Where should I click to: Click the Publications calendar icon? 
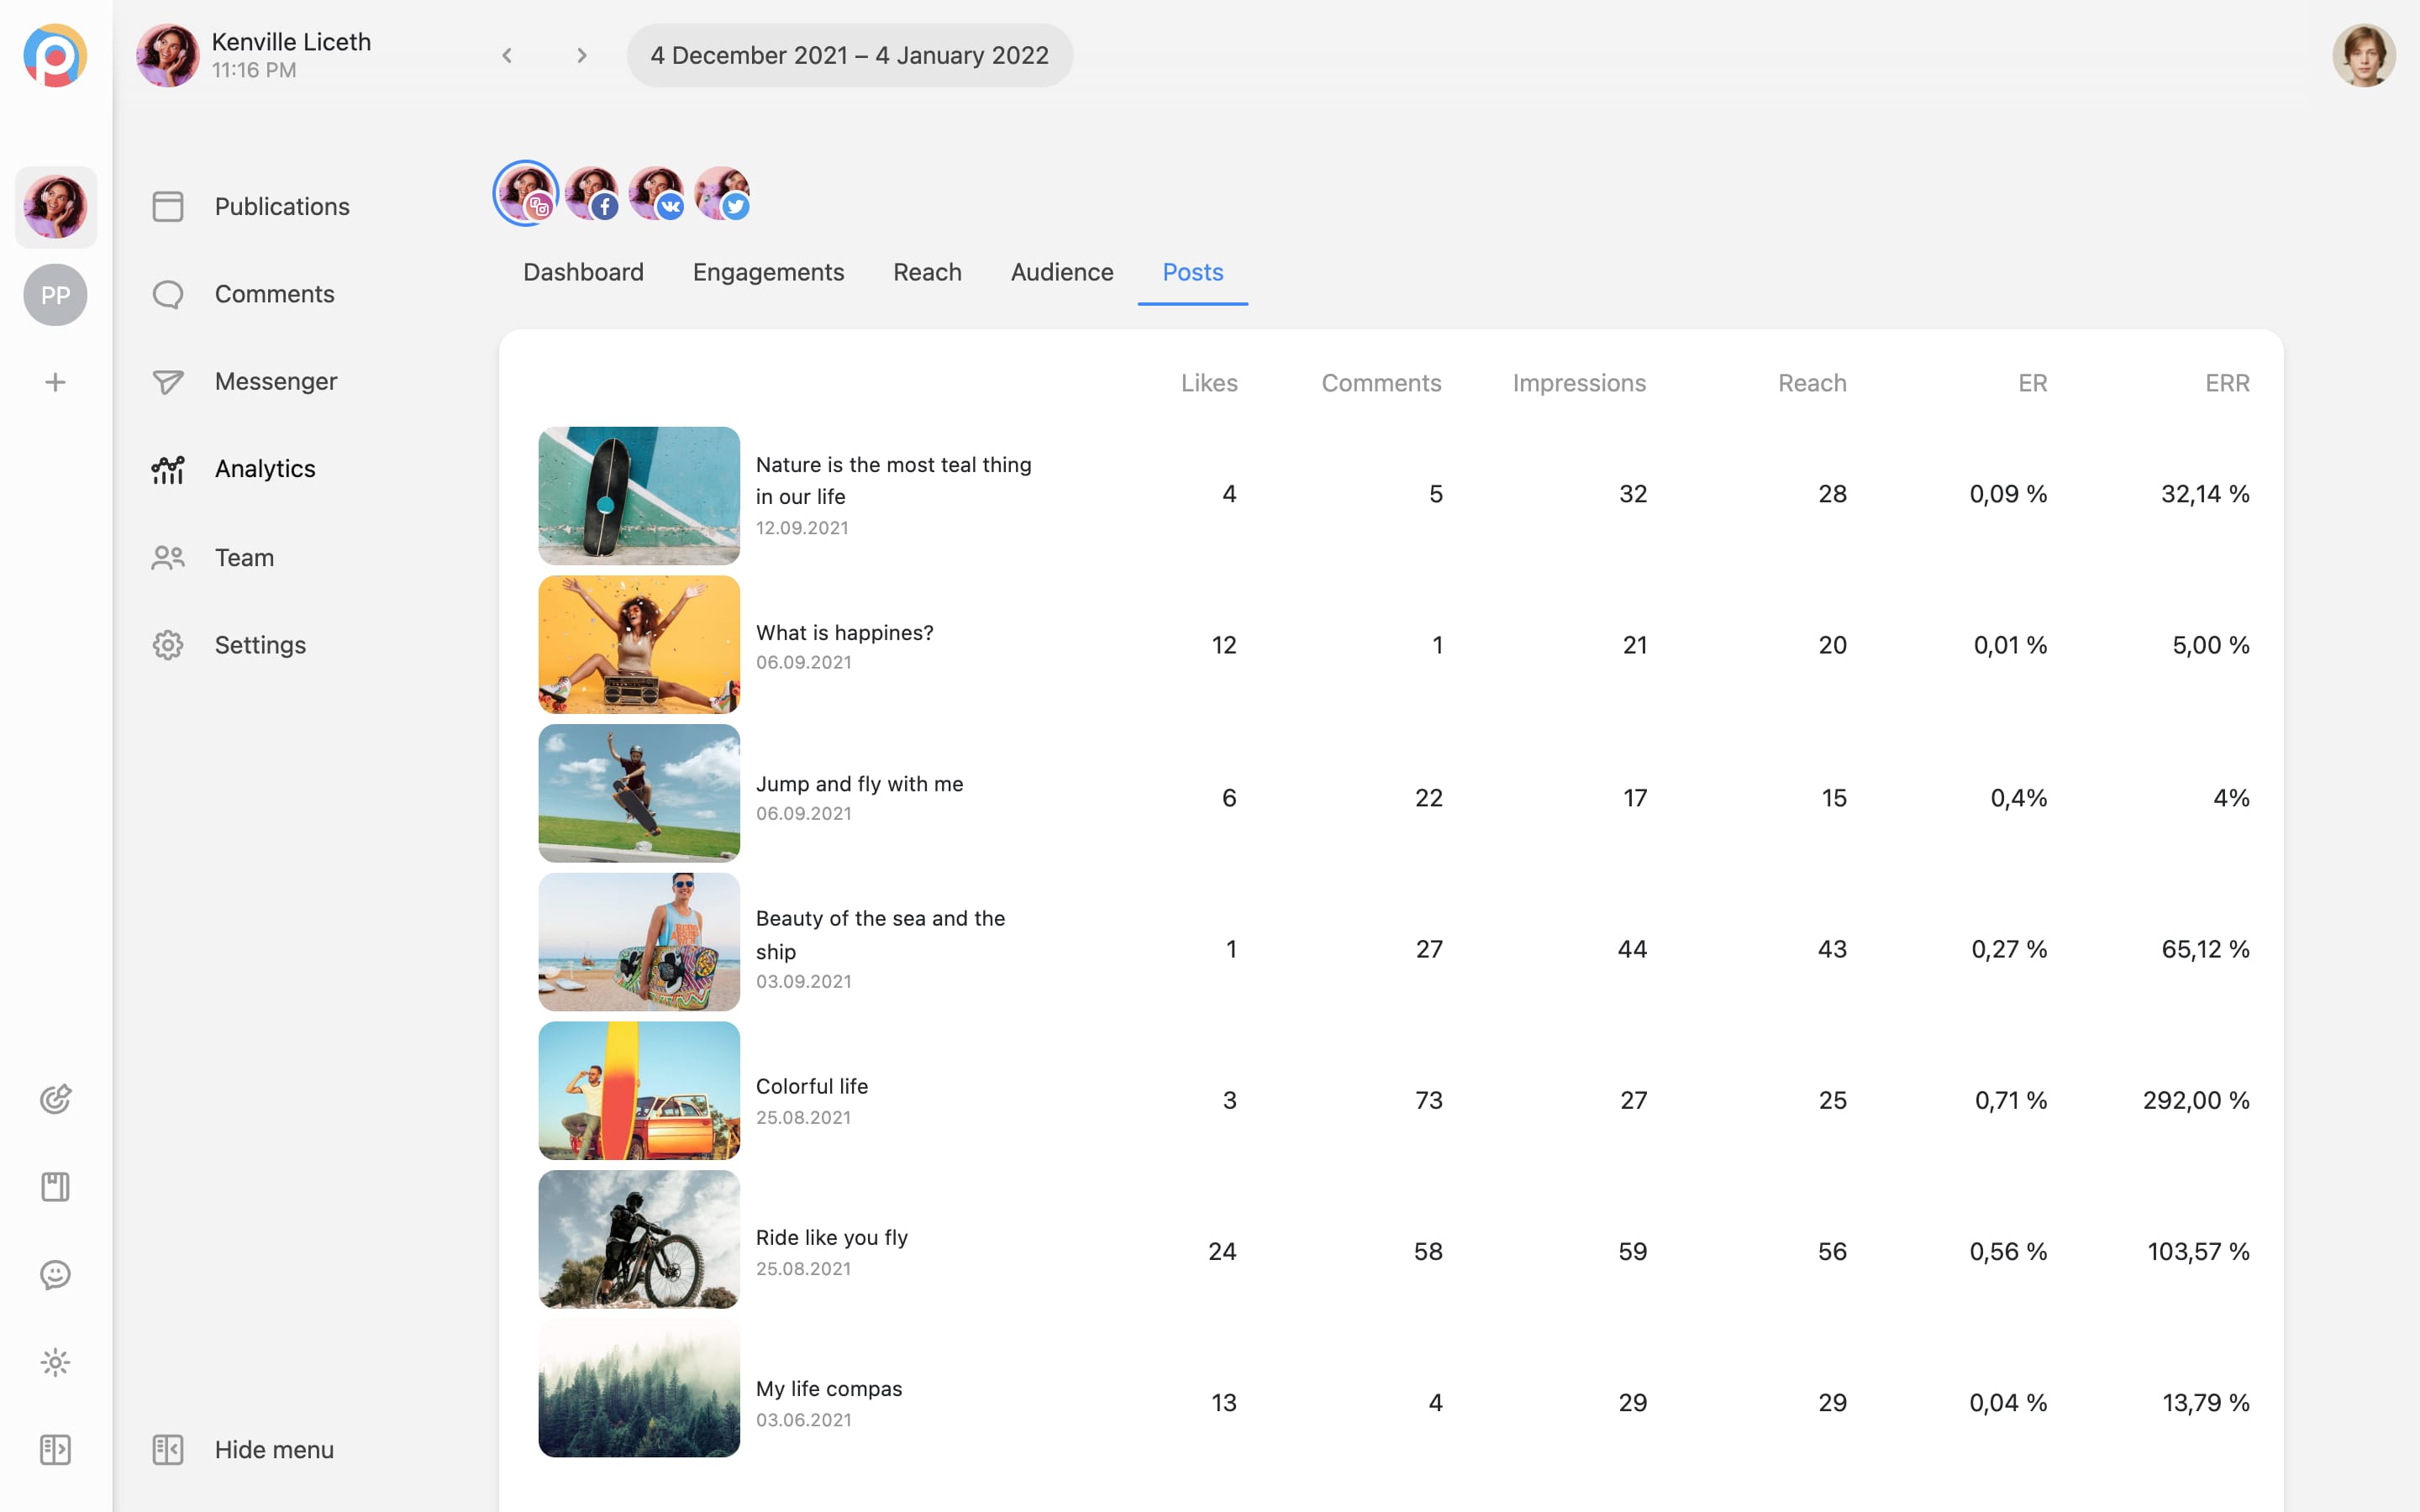coord(168,206)
